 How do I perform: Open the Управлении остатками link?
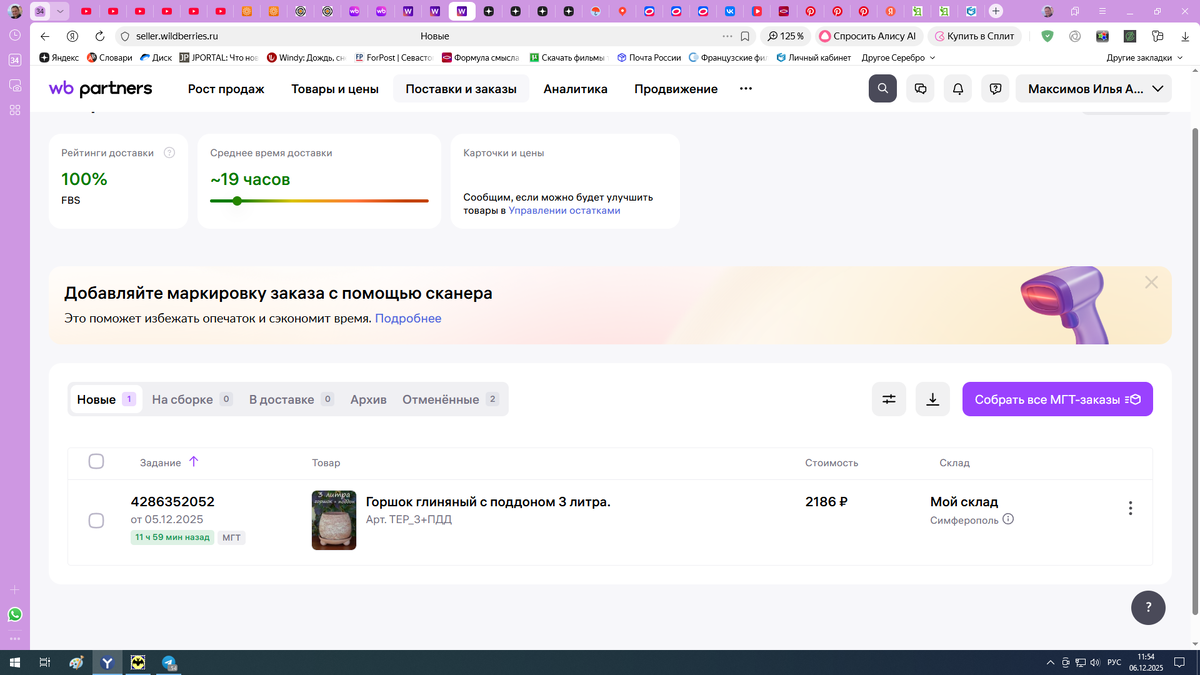point(564,210)
